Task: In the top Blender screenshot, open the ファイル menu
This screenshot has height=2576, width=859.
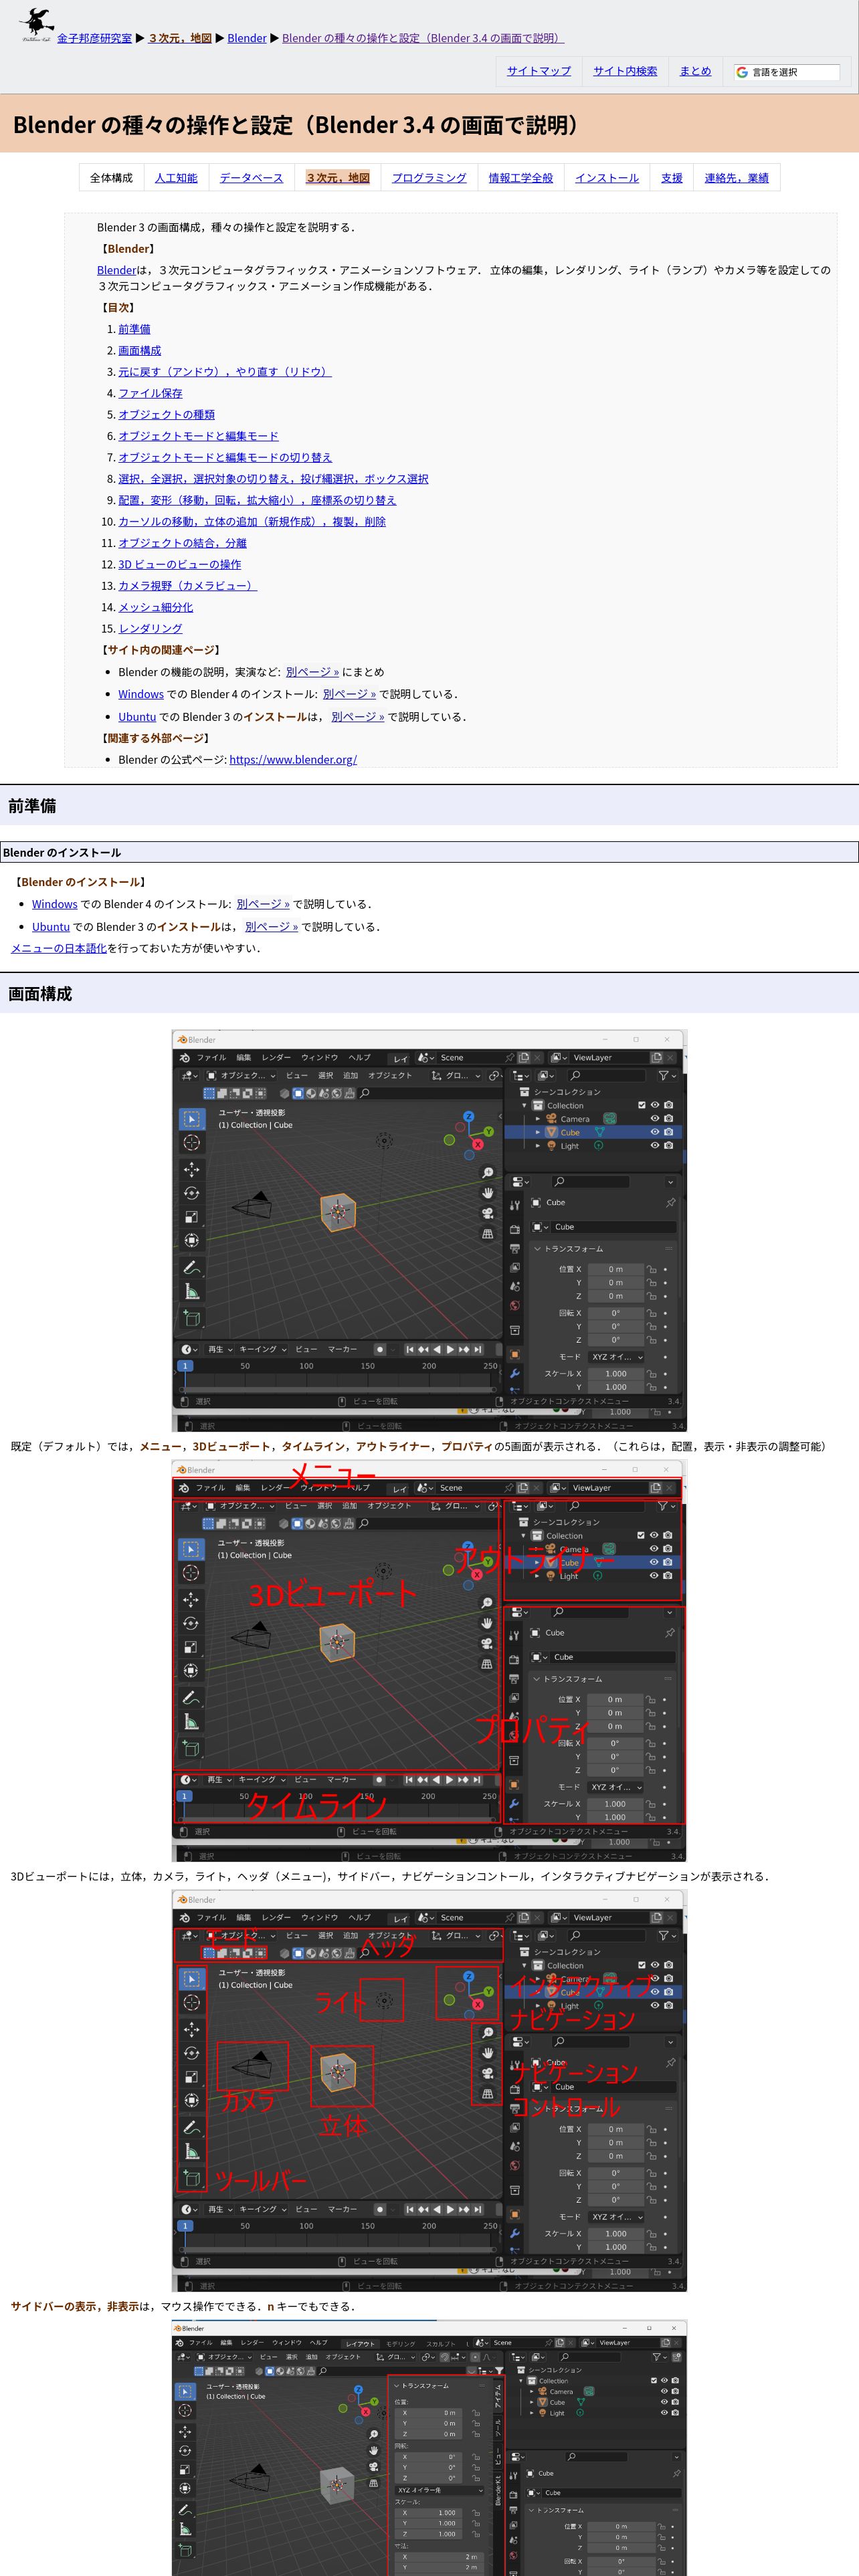Action: (211, 1058)
